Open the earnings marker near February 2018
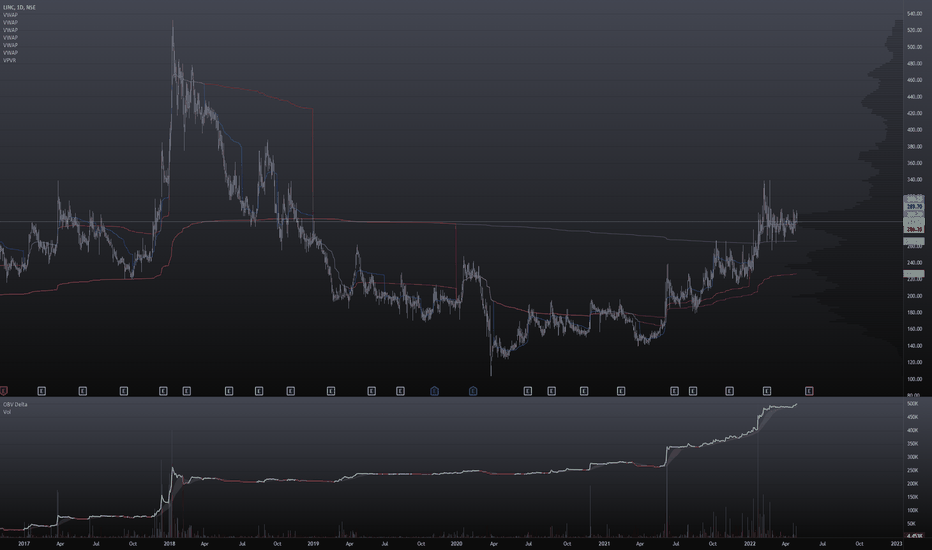932x550 pixels. click(x=187, y=391)
